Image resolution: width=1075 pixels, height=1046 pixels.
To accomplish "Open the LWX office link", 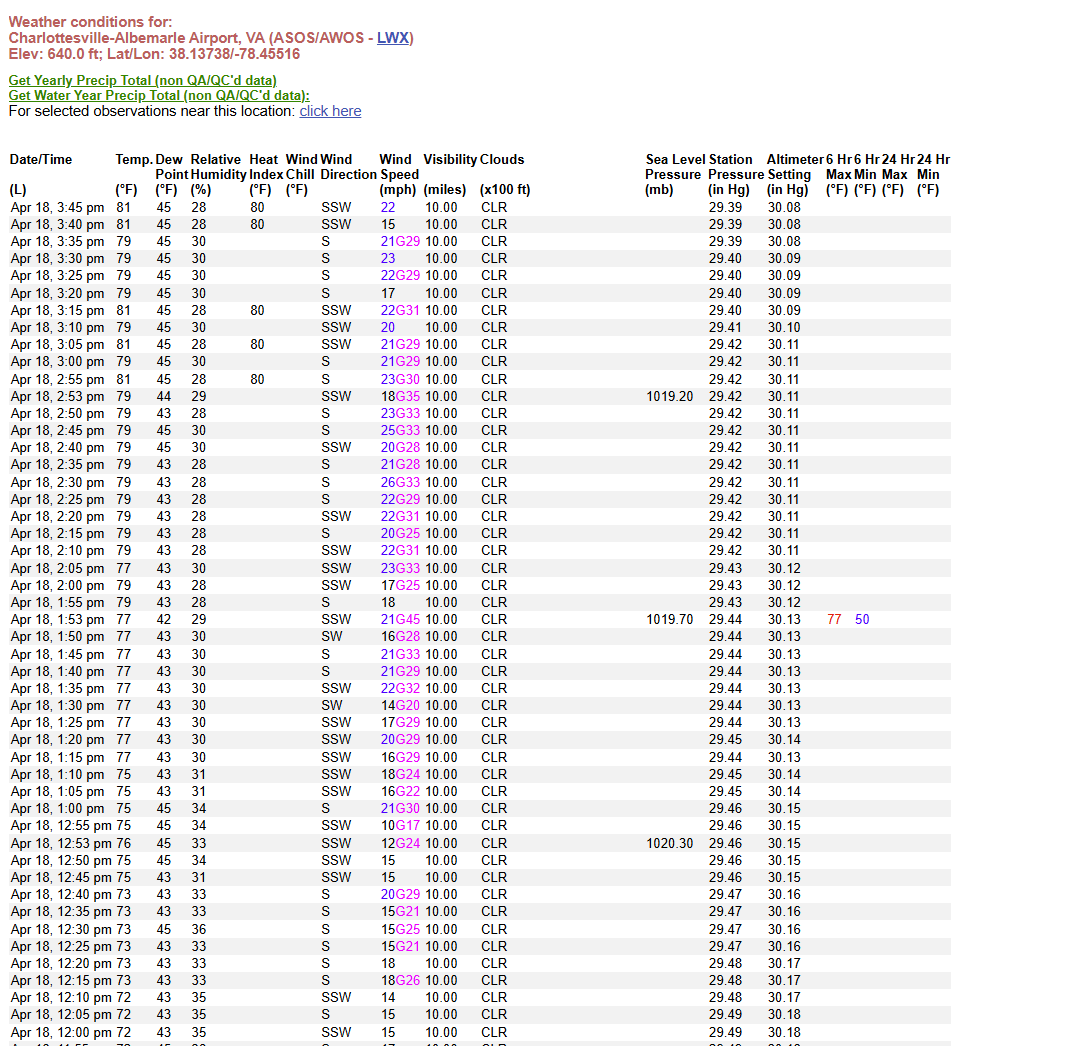I will 393,38.
